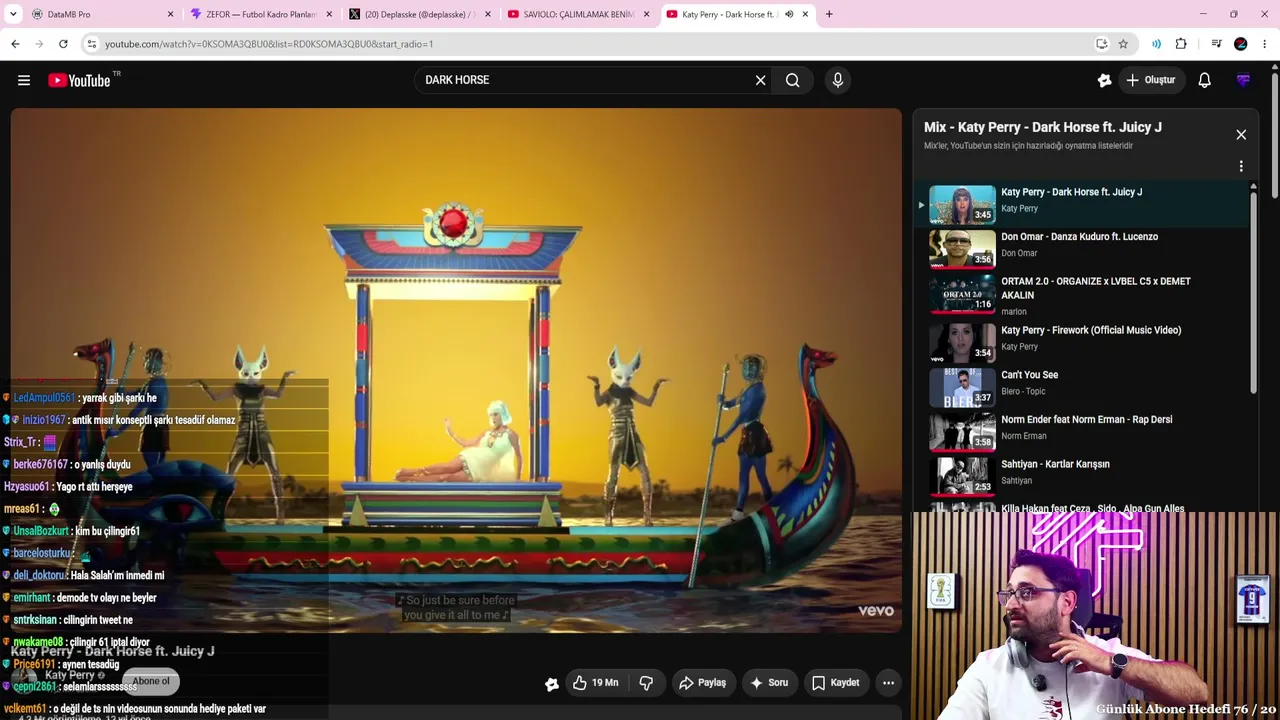The width and height of the screenshot is (1280, 720).
Task: Open the Chrome profile avatar
Action: [x=1241, y=44]
